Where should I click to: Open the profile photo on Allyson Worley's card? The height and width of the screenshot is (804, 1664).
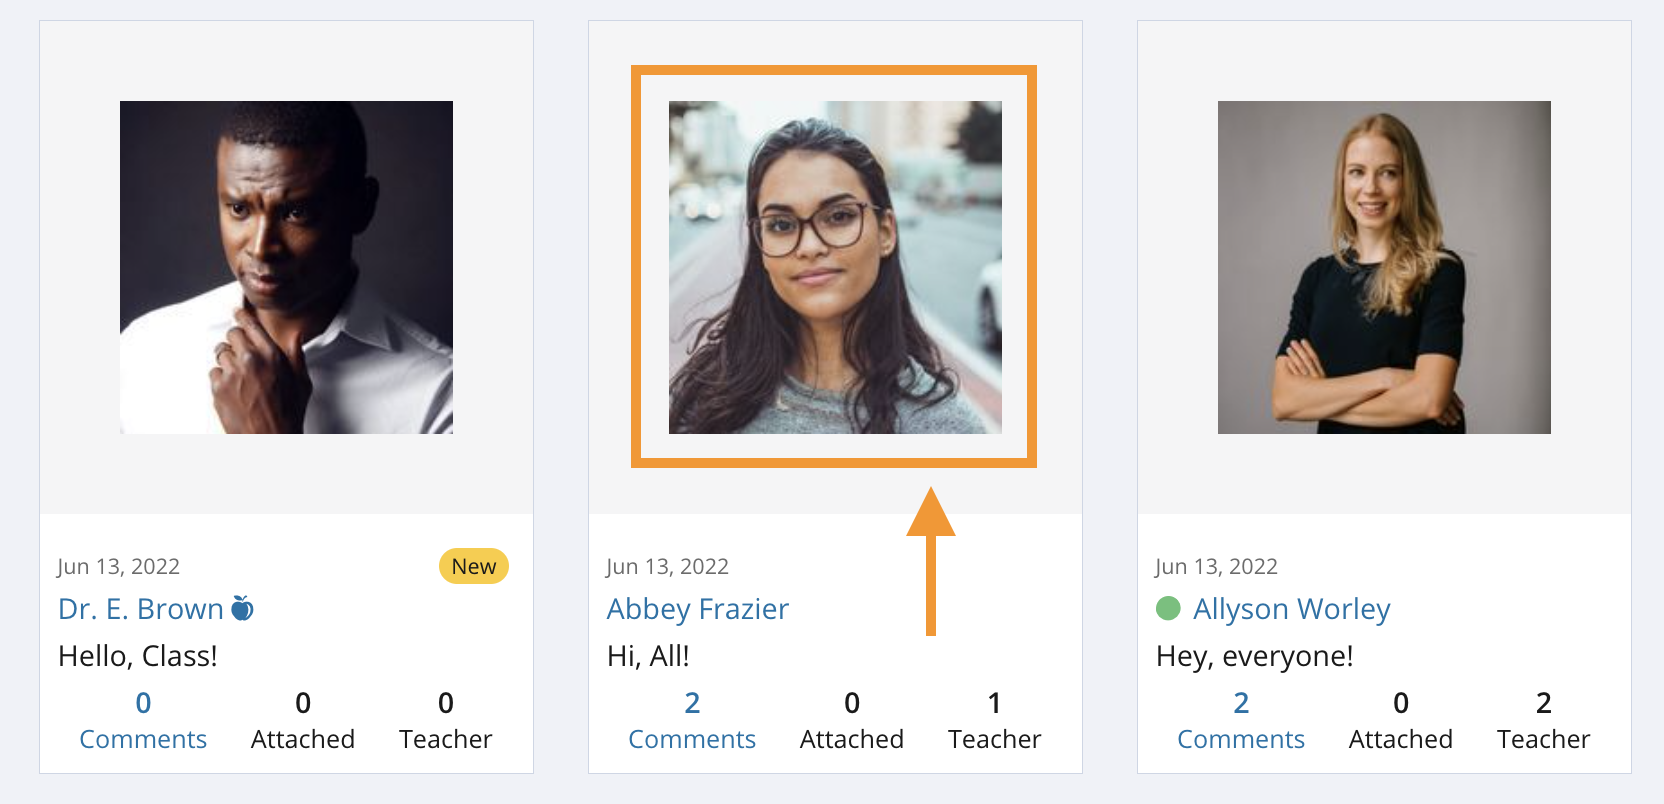1384,267
